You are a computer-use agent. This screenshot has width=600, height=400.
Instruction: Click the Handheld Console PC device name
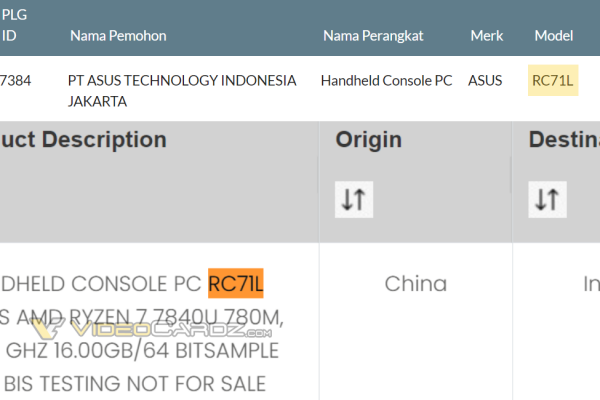coord(386,80)
